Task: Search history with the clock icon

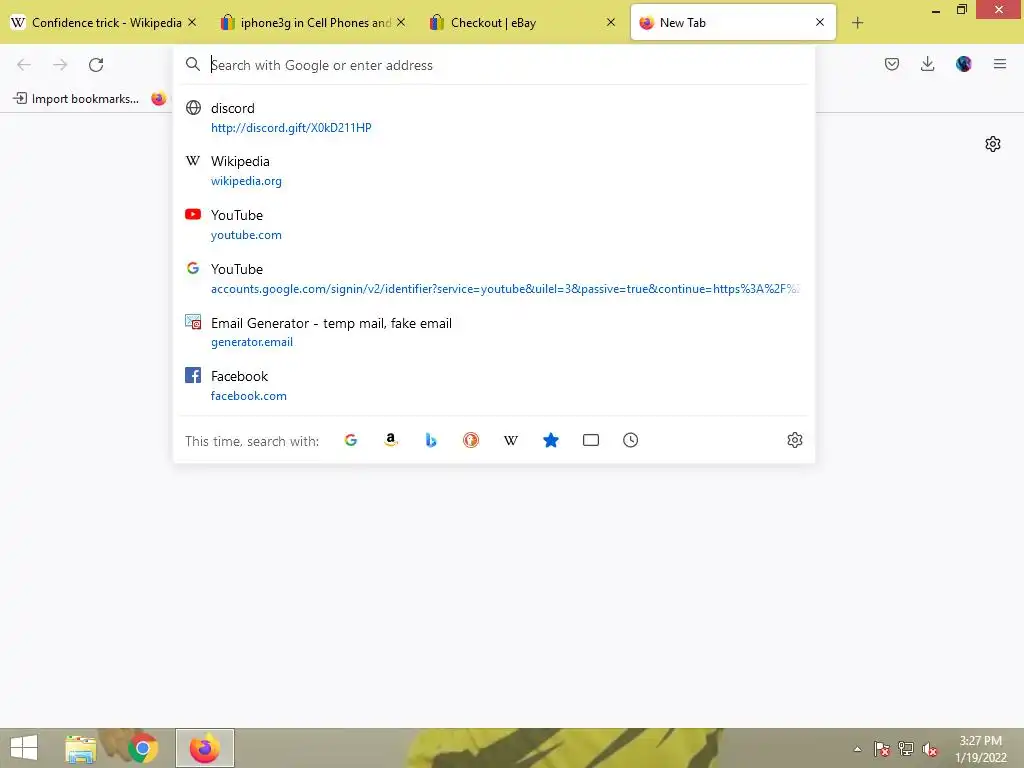Action: tap(630, 440)
